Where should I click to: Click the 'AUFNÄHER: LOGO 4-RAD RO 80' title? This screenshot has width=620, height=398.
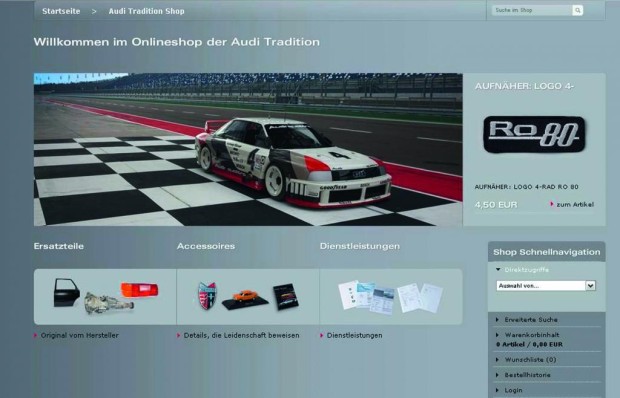pyautogui.click(x=526, y=187)
